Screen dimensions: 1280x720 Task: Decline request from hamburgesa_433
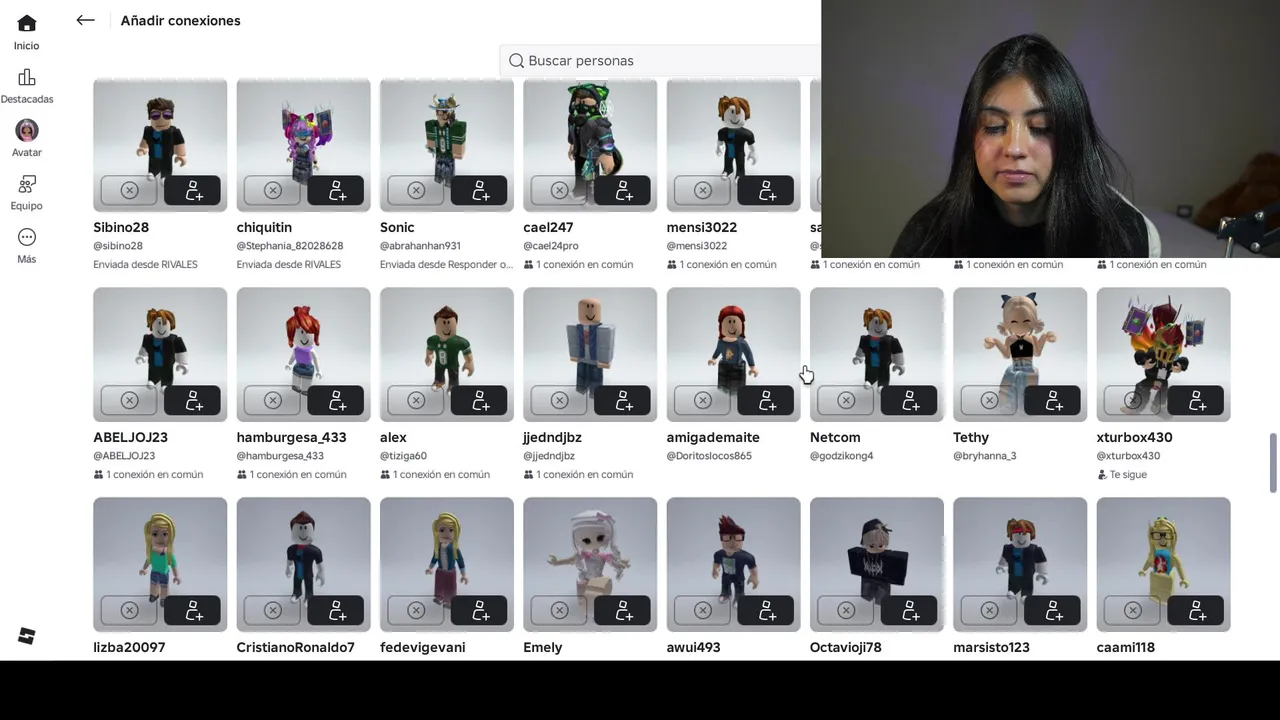(272, 400)
